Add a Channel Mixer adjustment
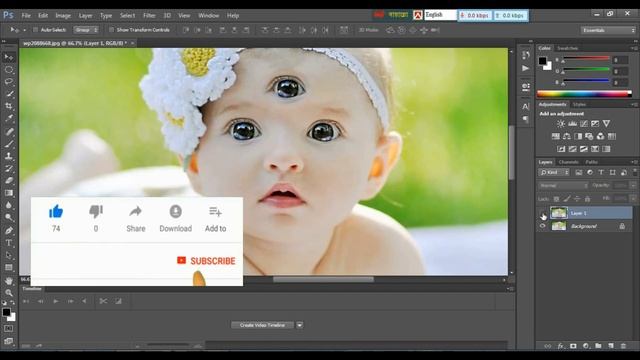 [600, 136]
